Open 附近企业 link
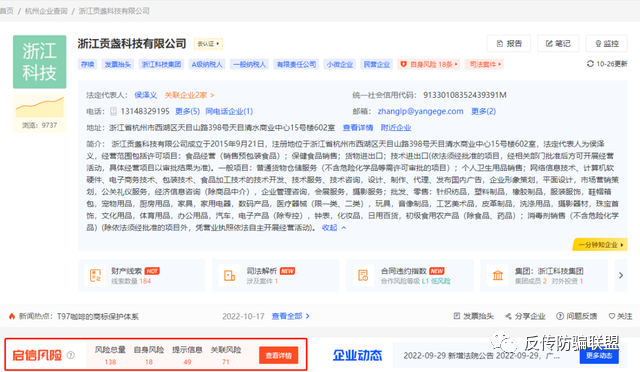640x372 pixels. [x=396, y=127]
